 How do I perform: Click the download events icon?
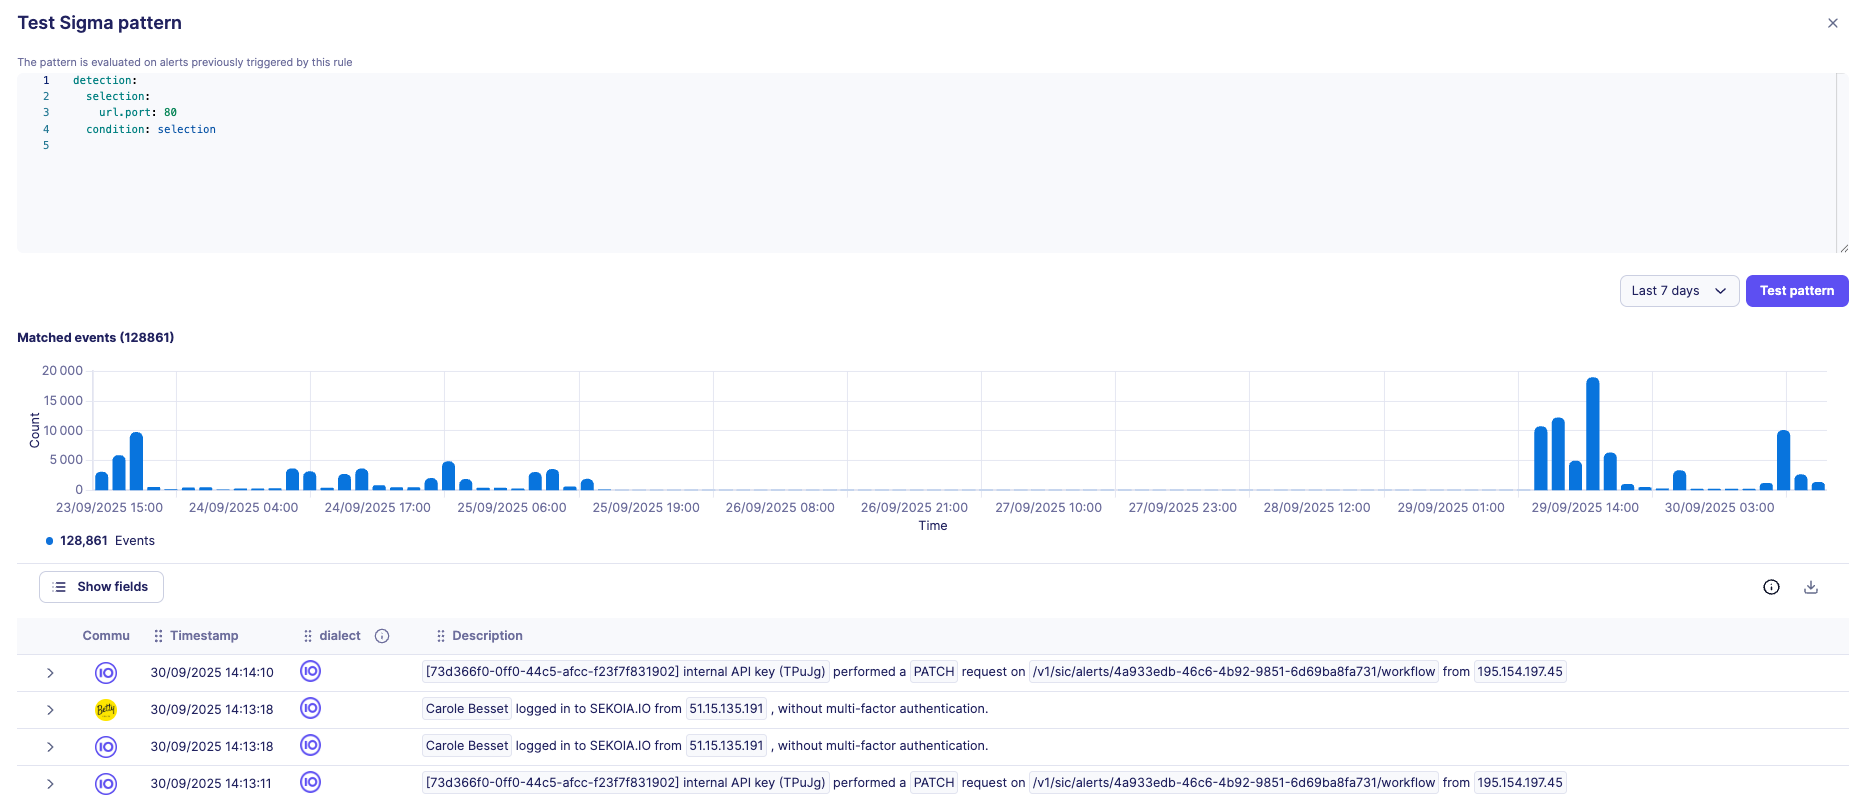pos(1810,587)
